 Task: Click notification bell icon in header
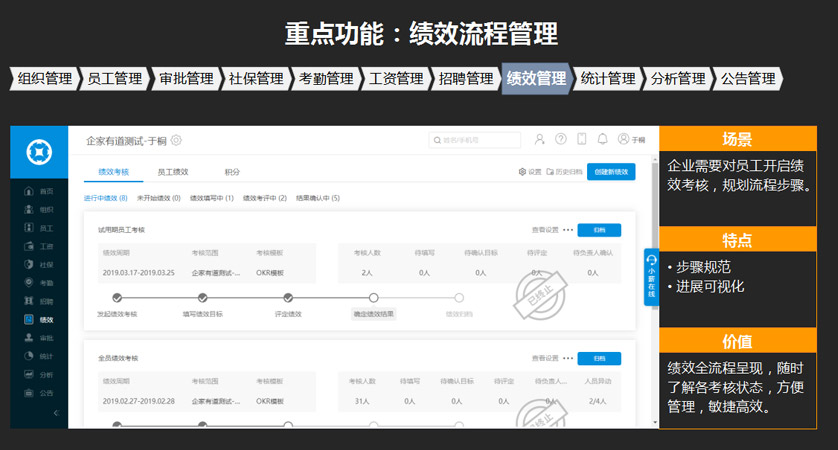[x=603, y=140]
